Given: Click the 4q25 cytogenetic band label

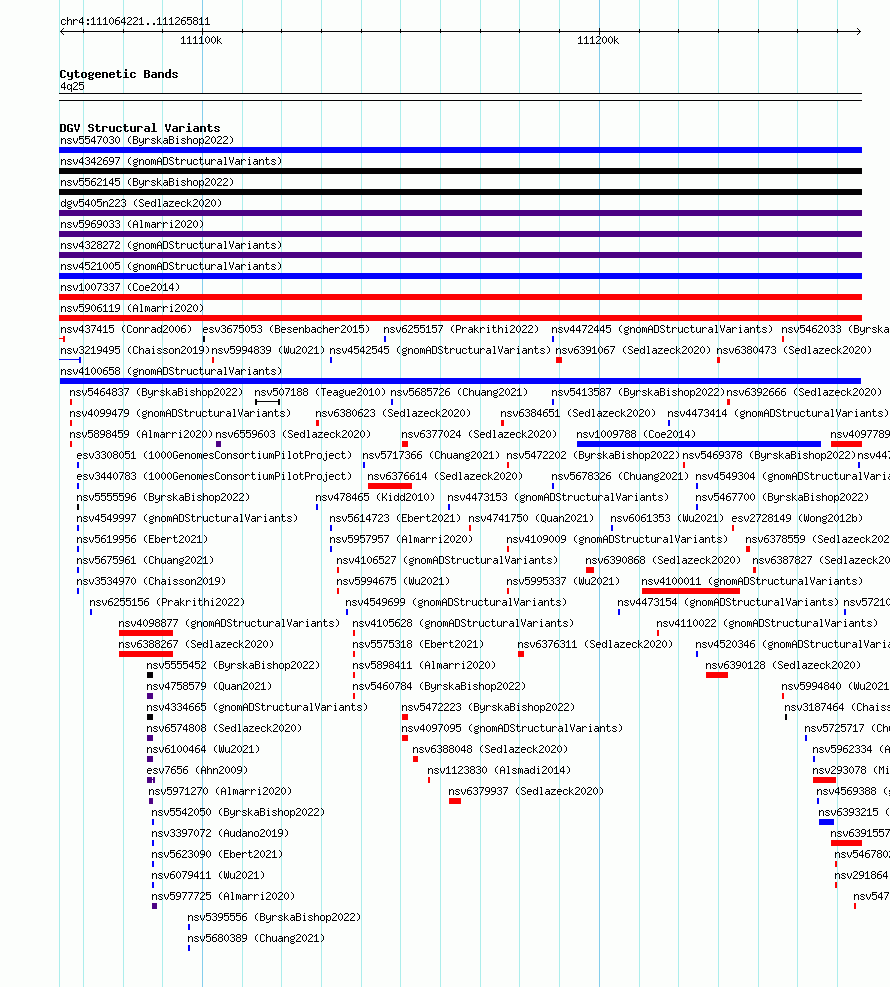Looking at the screenshot, I should 72,86.
